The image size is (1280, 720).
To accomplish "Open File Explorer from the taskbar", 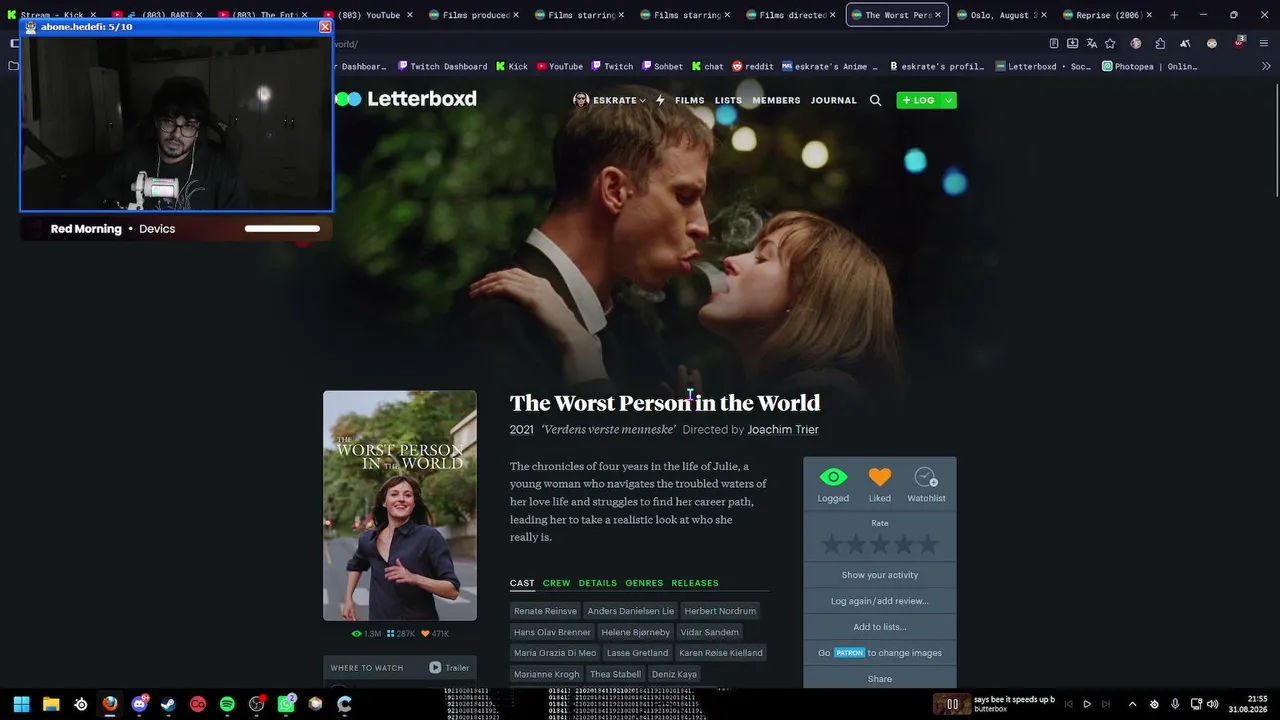I will click(51, 704).
